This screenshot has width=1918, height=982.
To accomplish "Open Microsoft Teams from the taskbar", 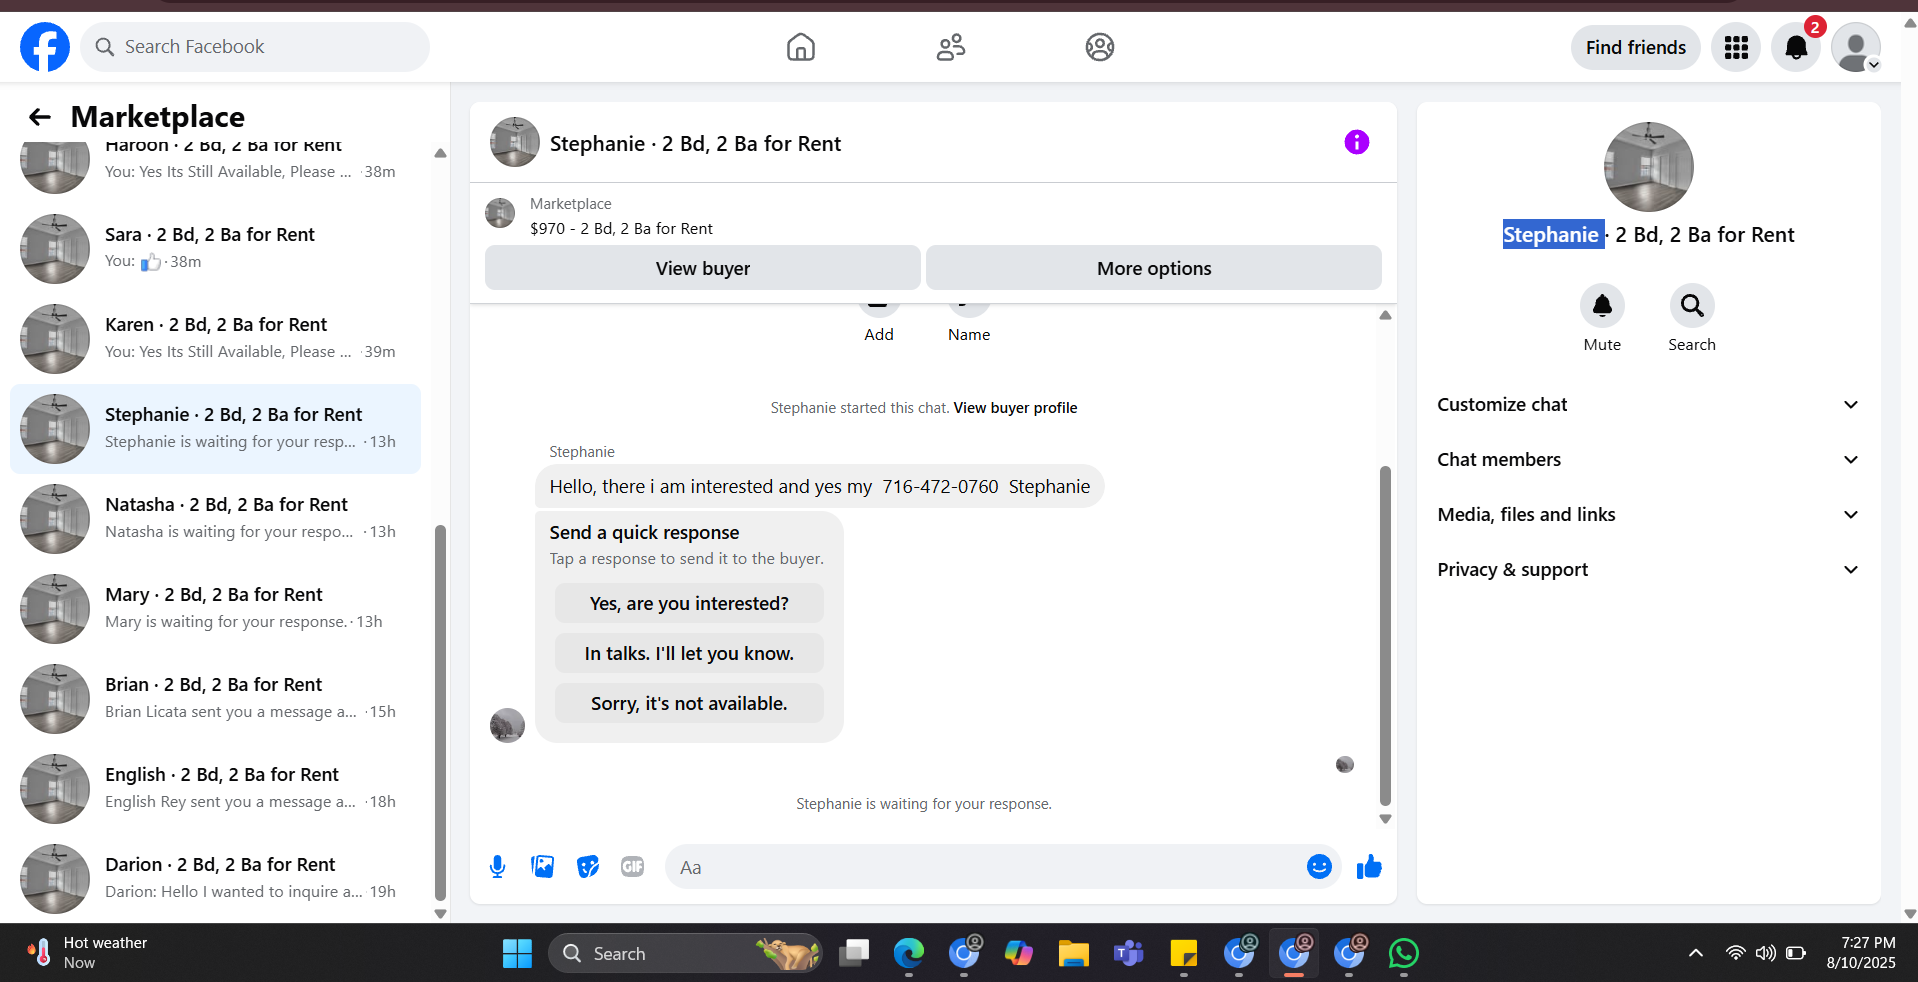I will point(1128,953).
